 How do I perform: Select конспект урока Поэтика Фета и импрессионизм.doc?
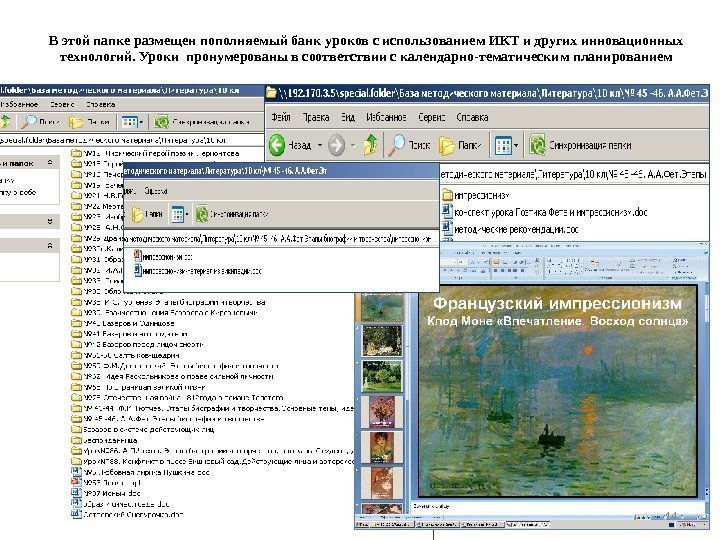pos(545,212)
